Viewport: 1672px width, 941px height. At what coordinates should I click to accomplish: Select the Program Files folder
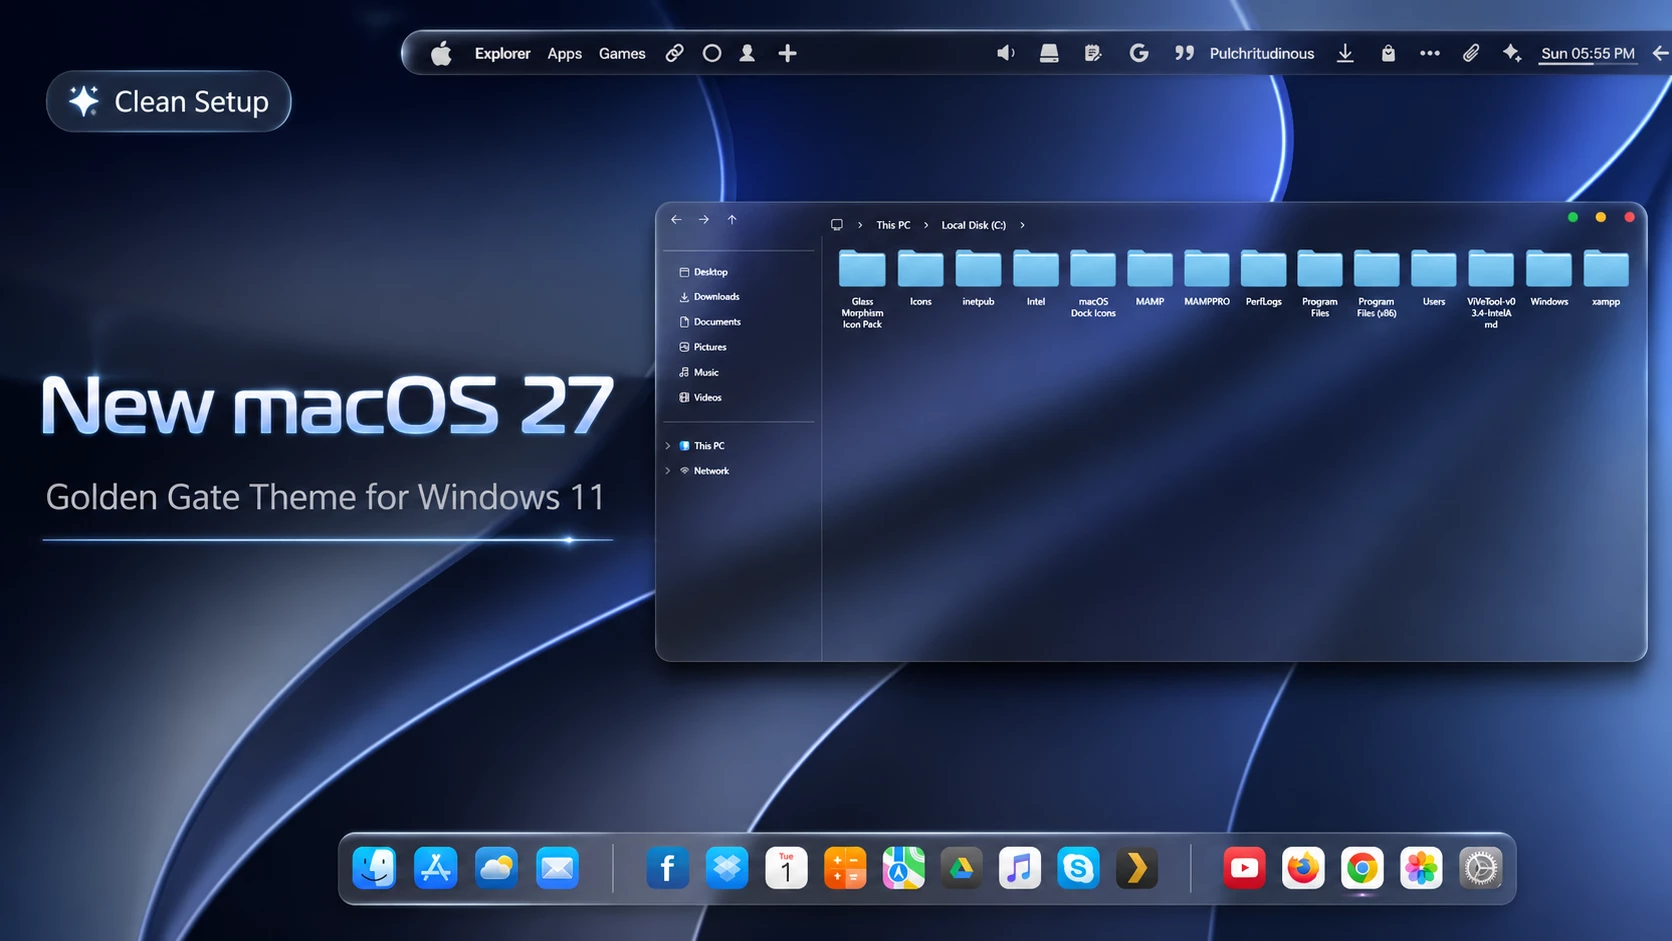(1320, 284)
